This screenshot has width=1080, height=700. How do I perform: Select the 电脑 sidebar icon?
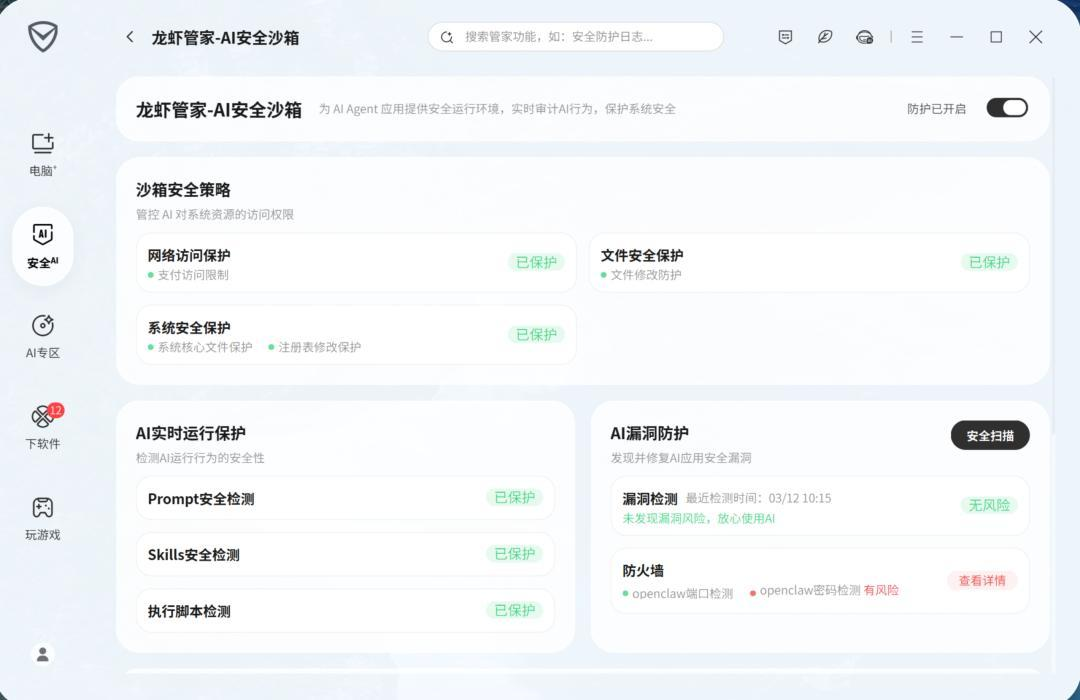click(42, 150)
